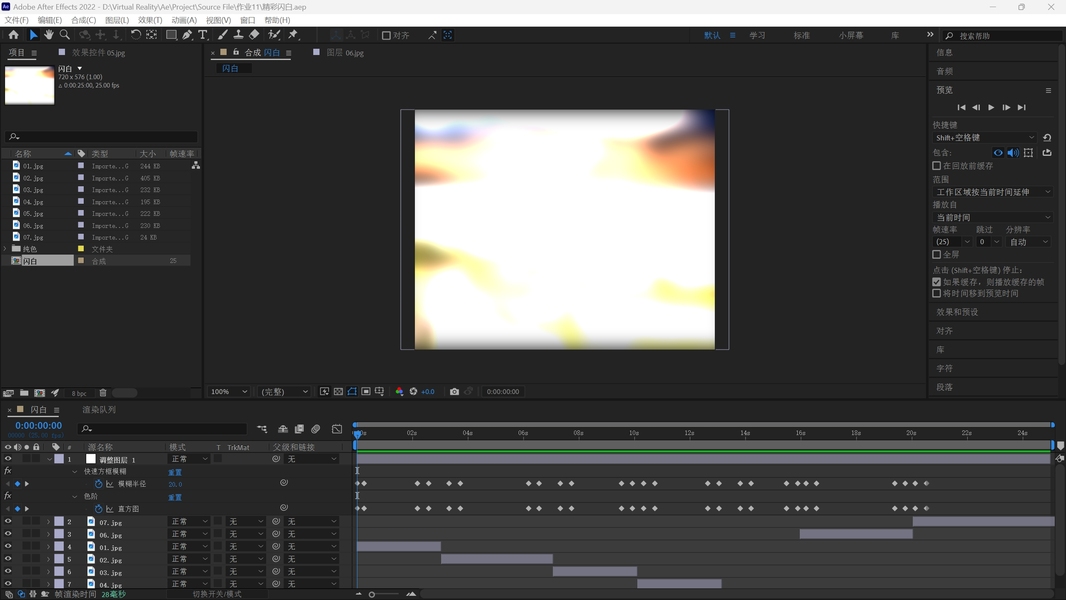Open the 效果(T) menu

[x=150, y=20]
